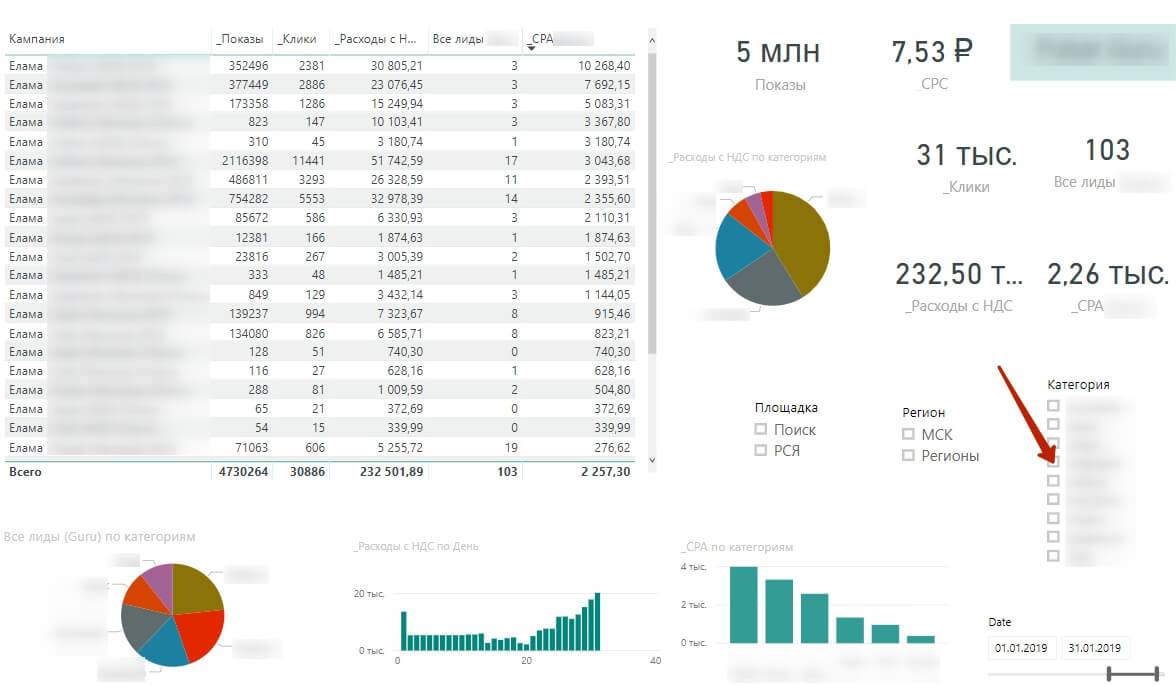Screen dimensions: 1176x686
Task: Tick the Поиск checkbox
Action: coord(761,430)
